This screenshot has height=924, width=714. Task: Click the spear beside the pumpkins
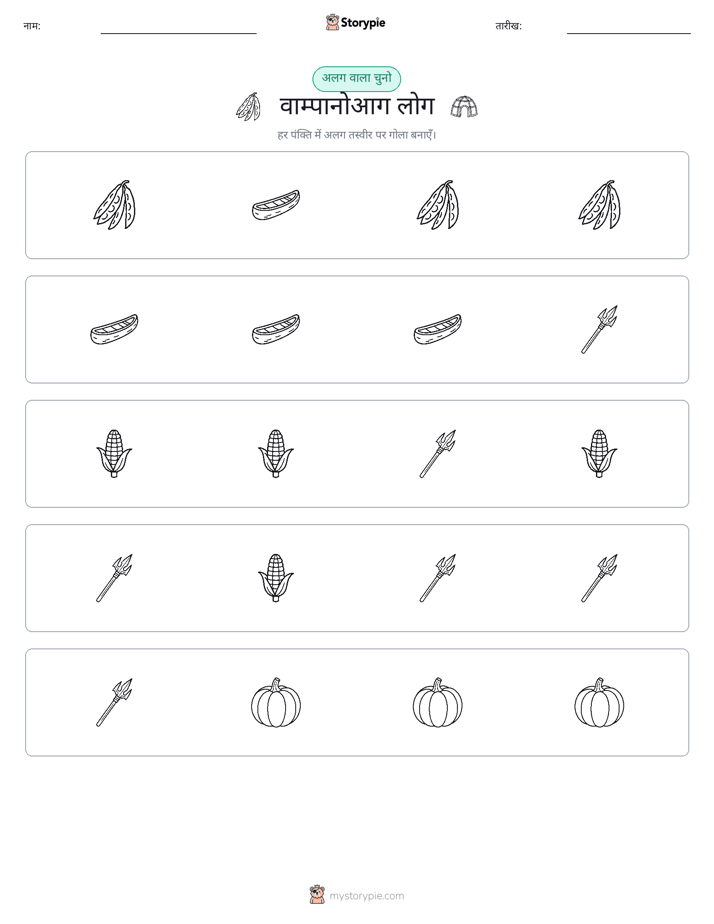pyautogui.click(x=114, y=702)
